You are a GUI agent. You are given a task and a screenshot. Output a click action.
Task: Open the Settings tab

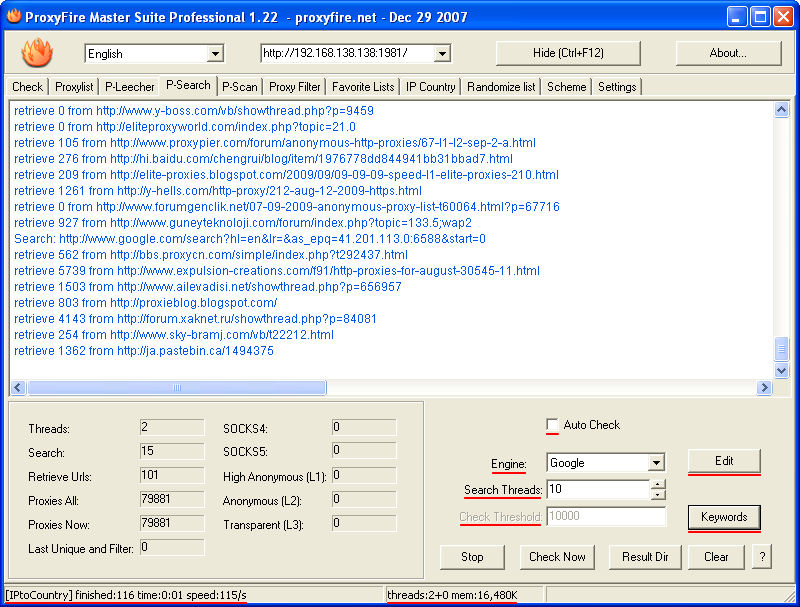tap(617, 87)
